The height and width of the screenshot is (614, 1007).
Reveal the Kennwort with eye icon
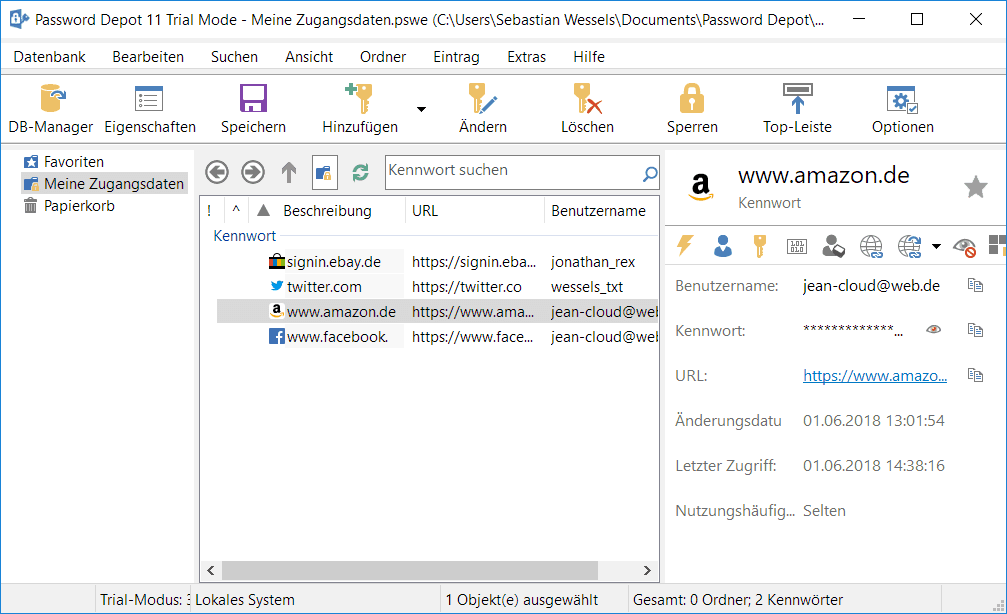(x=934, y=329)
